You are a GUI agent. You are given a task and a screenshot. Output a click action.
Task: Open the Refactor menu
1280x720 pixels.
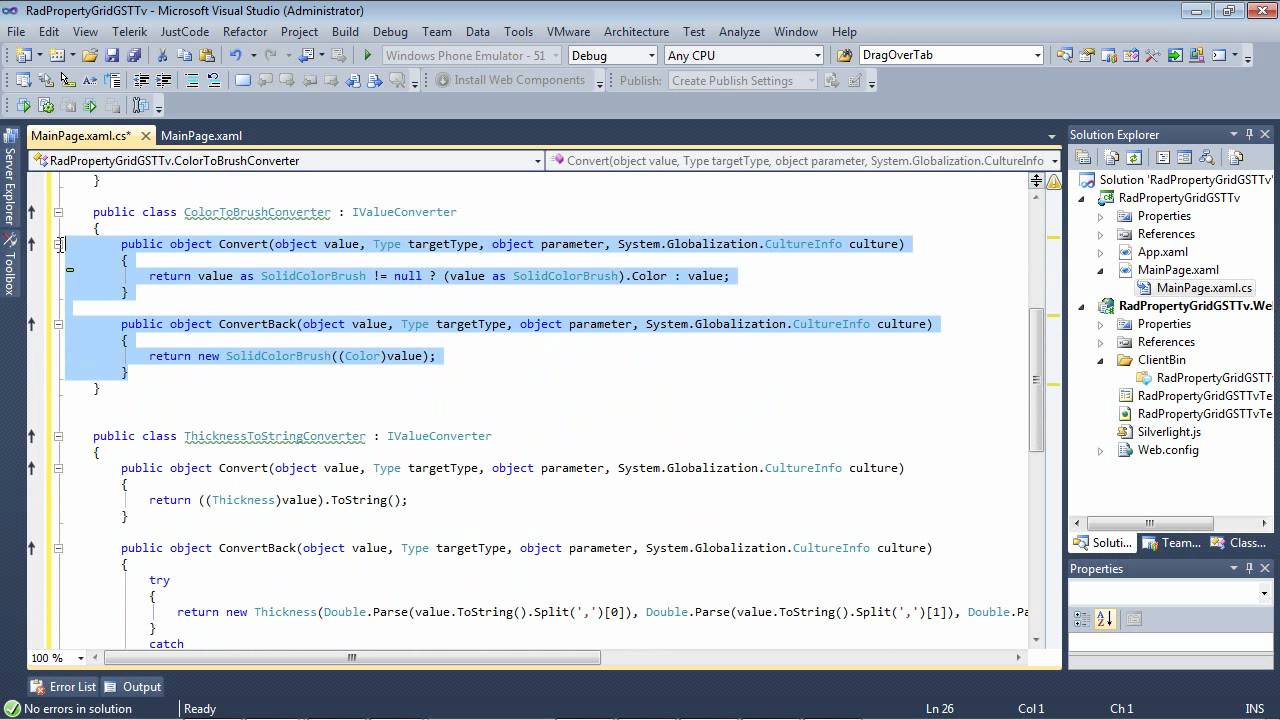(x=245, y=31)
